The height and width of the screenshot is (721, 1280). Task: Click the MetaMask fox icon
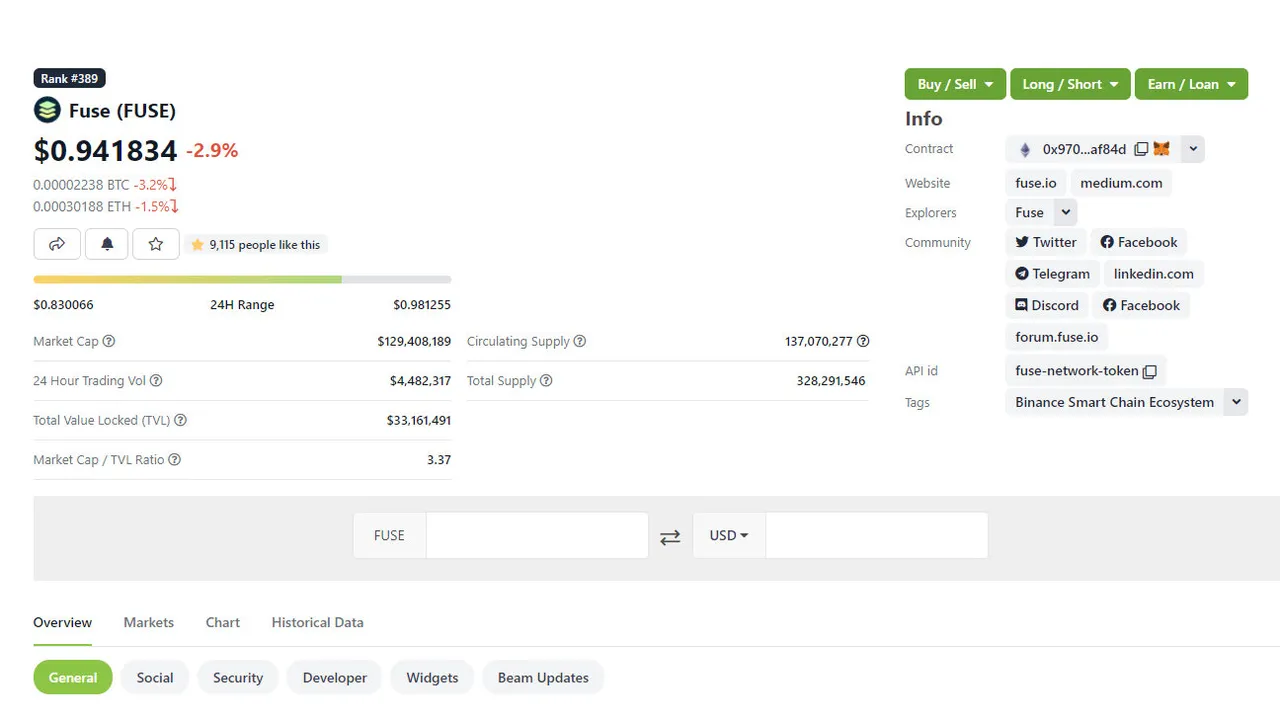click(1161, 149)
